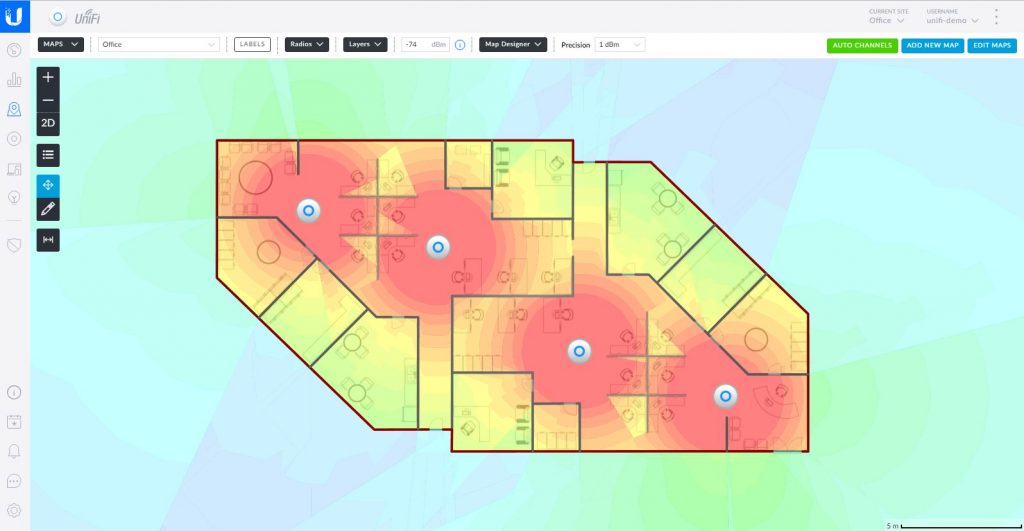1024x531 pixels.
Task: Open the Office map selector dropdown
Action: click(x=159, y=44)
